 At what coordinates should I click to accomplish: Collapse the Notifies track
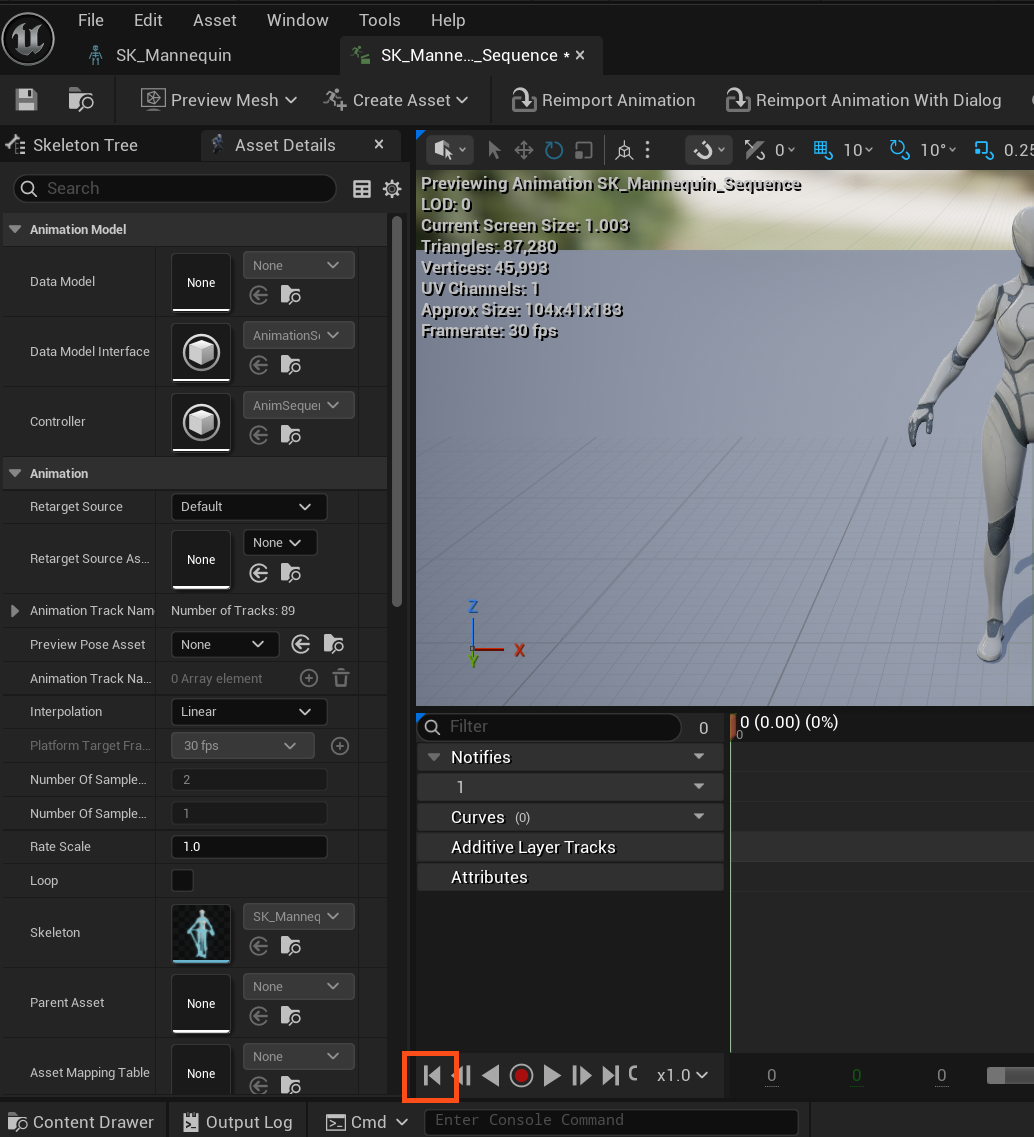coord(434,757)
